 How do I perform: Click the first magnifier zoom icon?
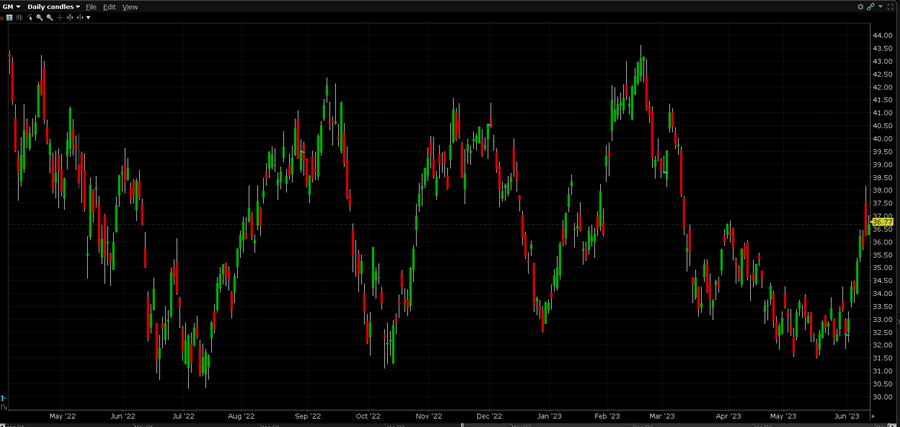(39, 17)
